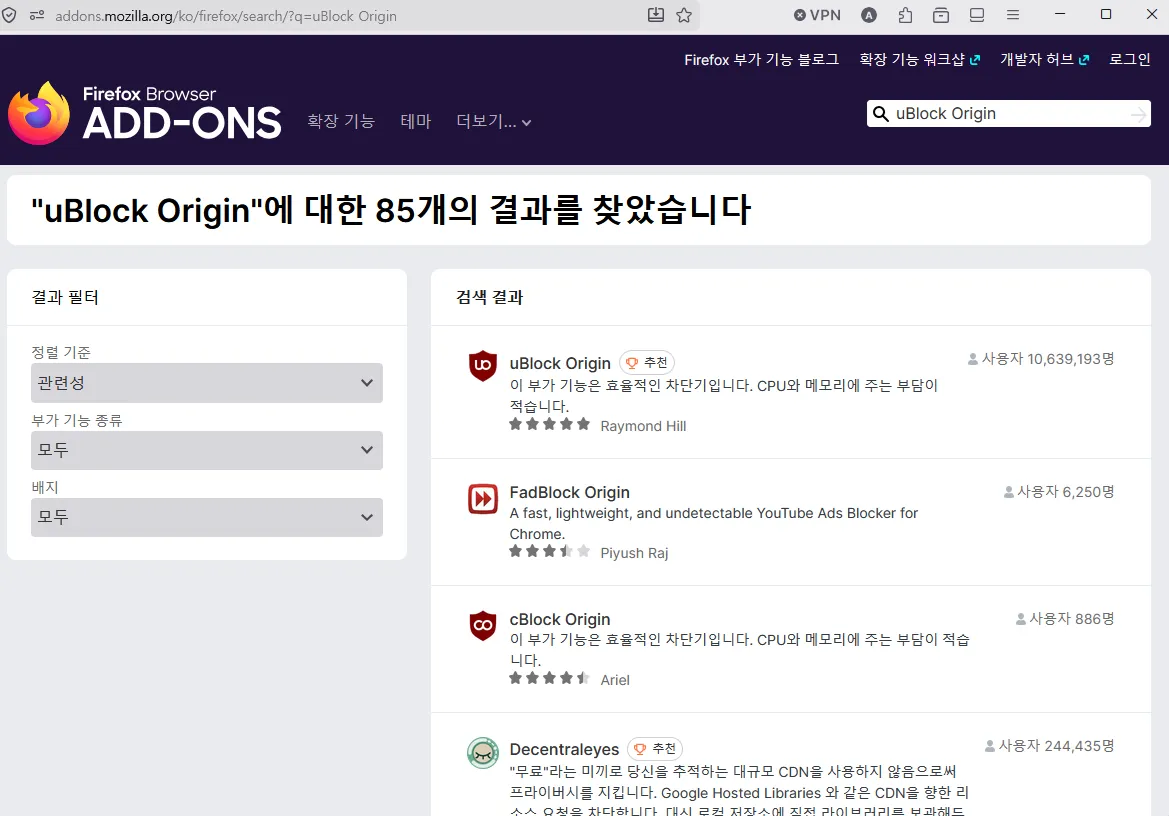The image size is (1169, 816).
Task: Click the star rating of cBlock Origin
Action: click(549, 678)
